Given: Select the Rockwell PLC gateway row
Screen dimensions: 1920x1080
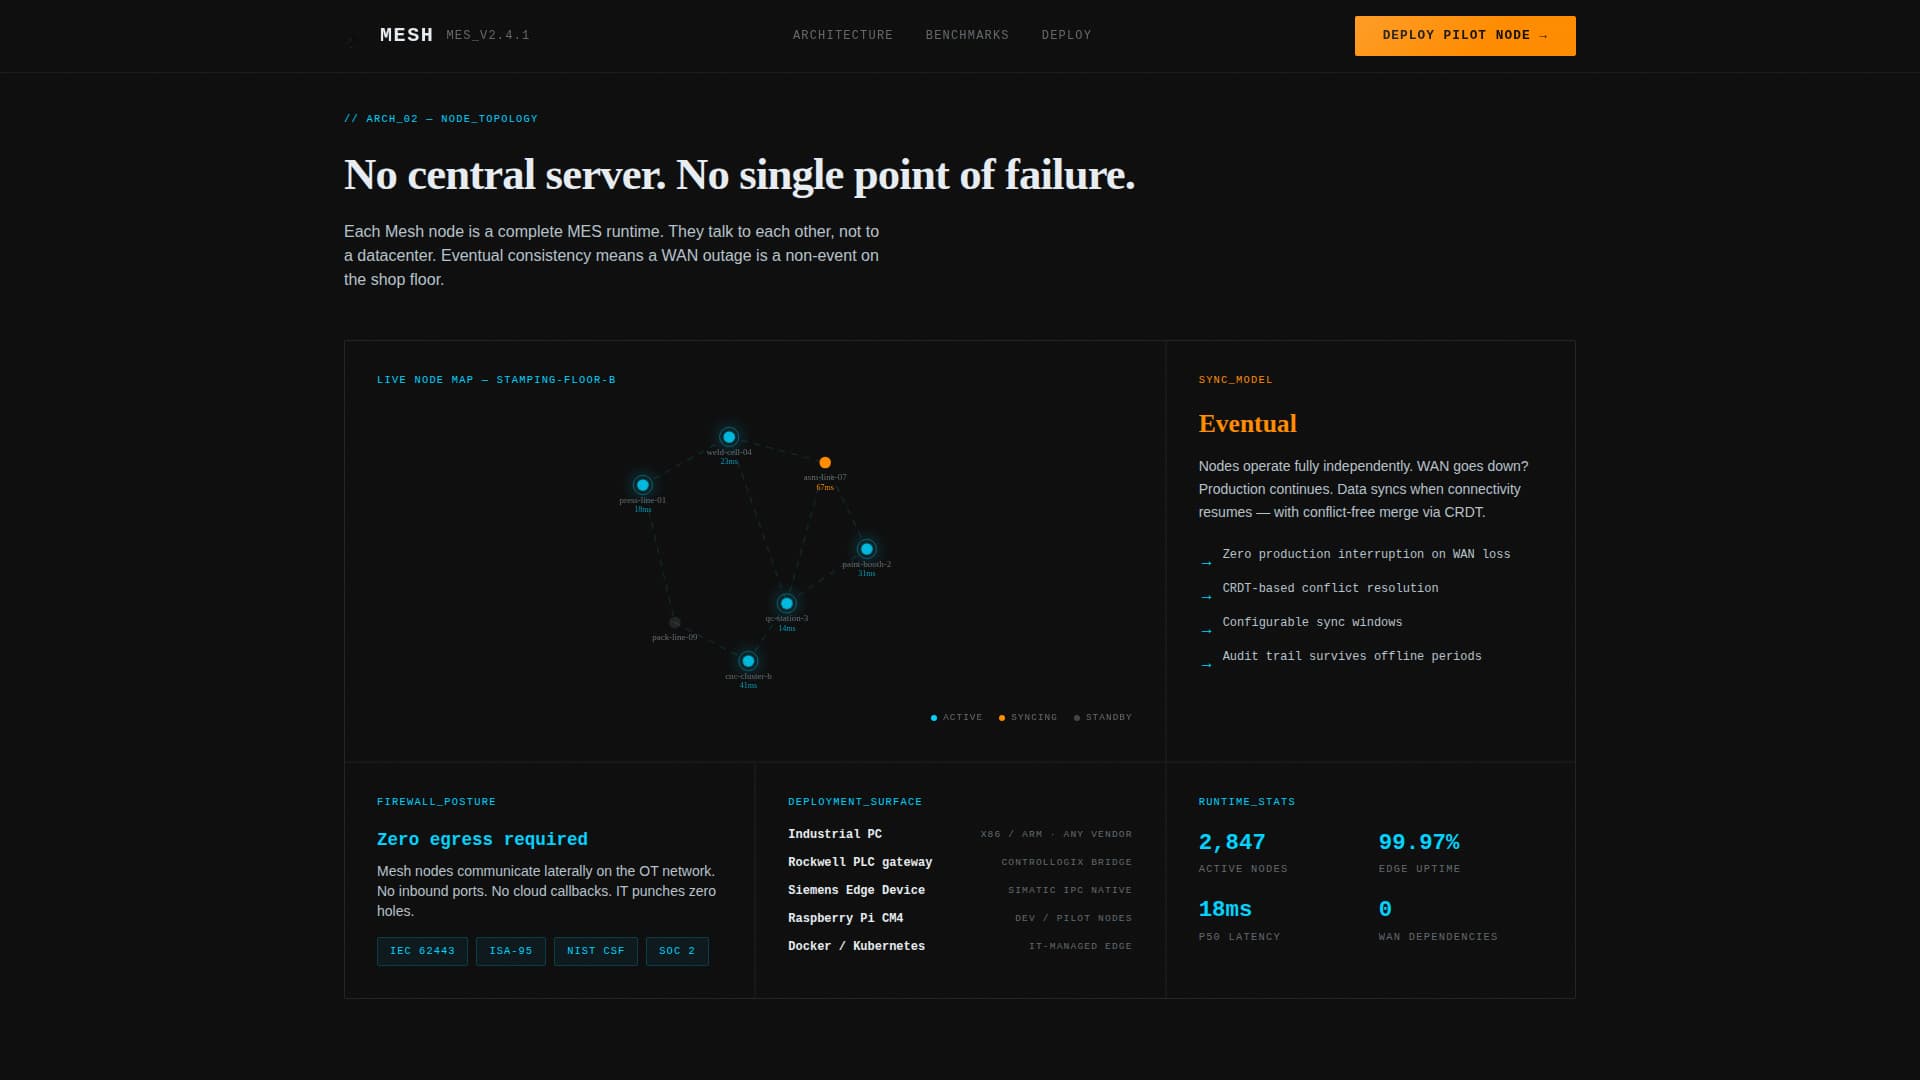Looking at the screenshot, I should tap(960, 862).
